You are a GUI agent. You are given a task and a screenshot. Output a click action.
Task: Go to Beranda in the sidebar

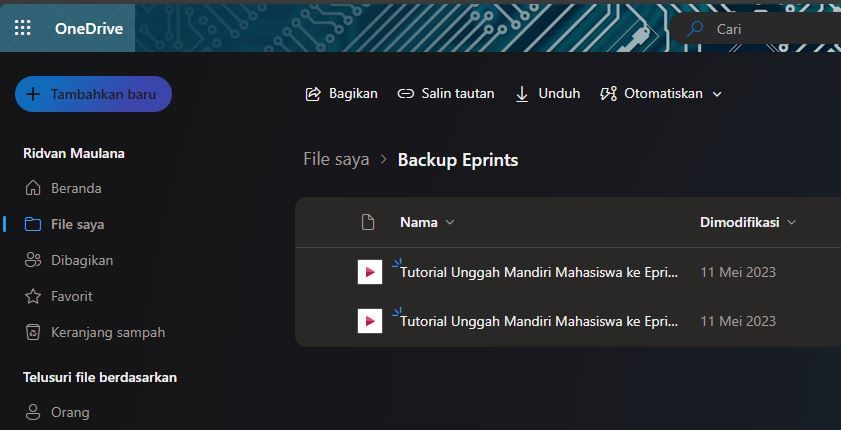76,188
